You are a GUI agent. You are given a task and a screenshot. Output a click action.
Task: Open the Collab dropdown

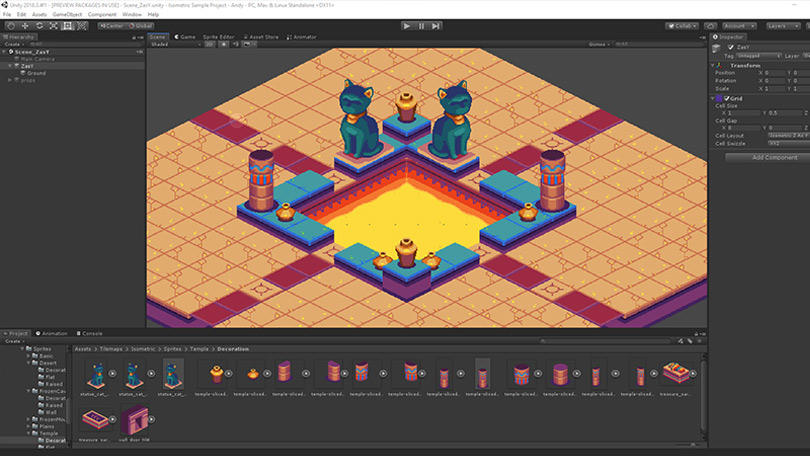pyautogui.click(x=682, y=26)
